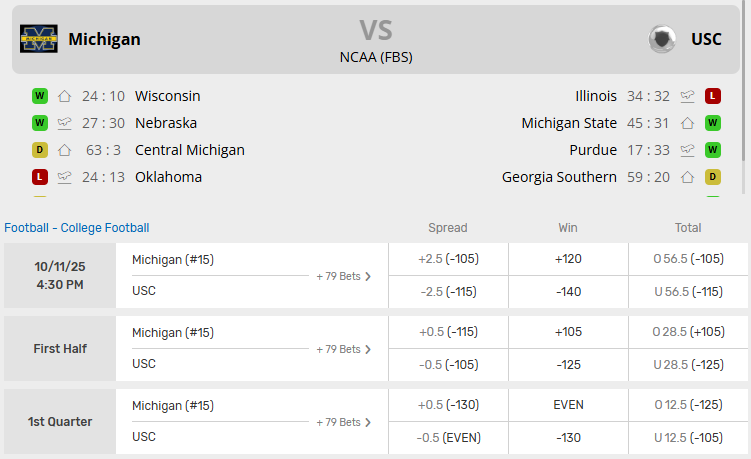Screen dimensions: 751x459
Task: Click the Michigan team logo
Action: point(39,39)
